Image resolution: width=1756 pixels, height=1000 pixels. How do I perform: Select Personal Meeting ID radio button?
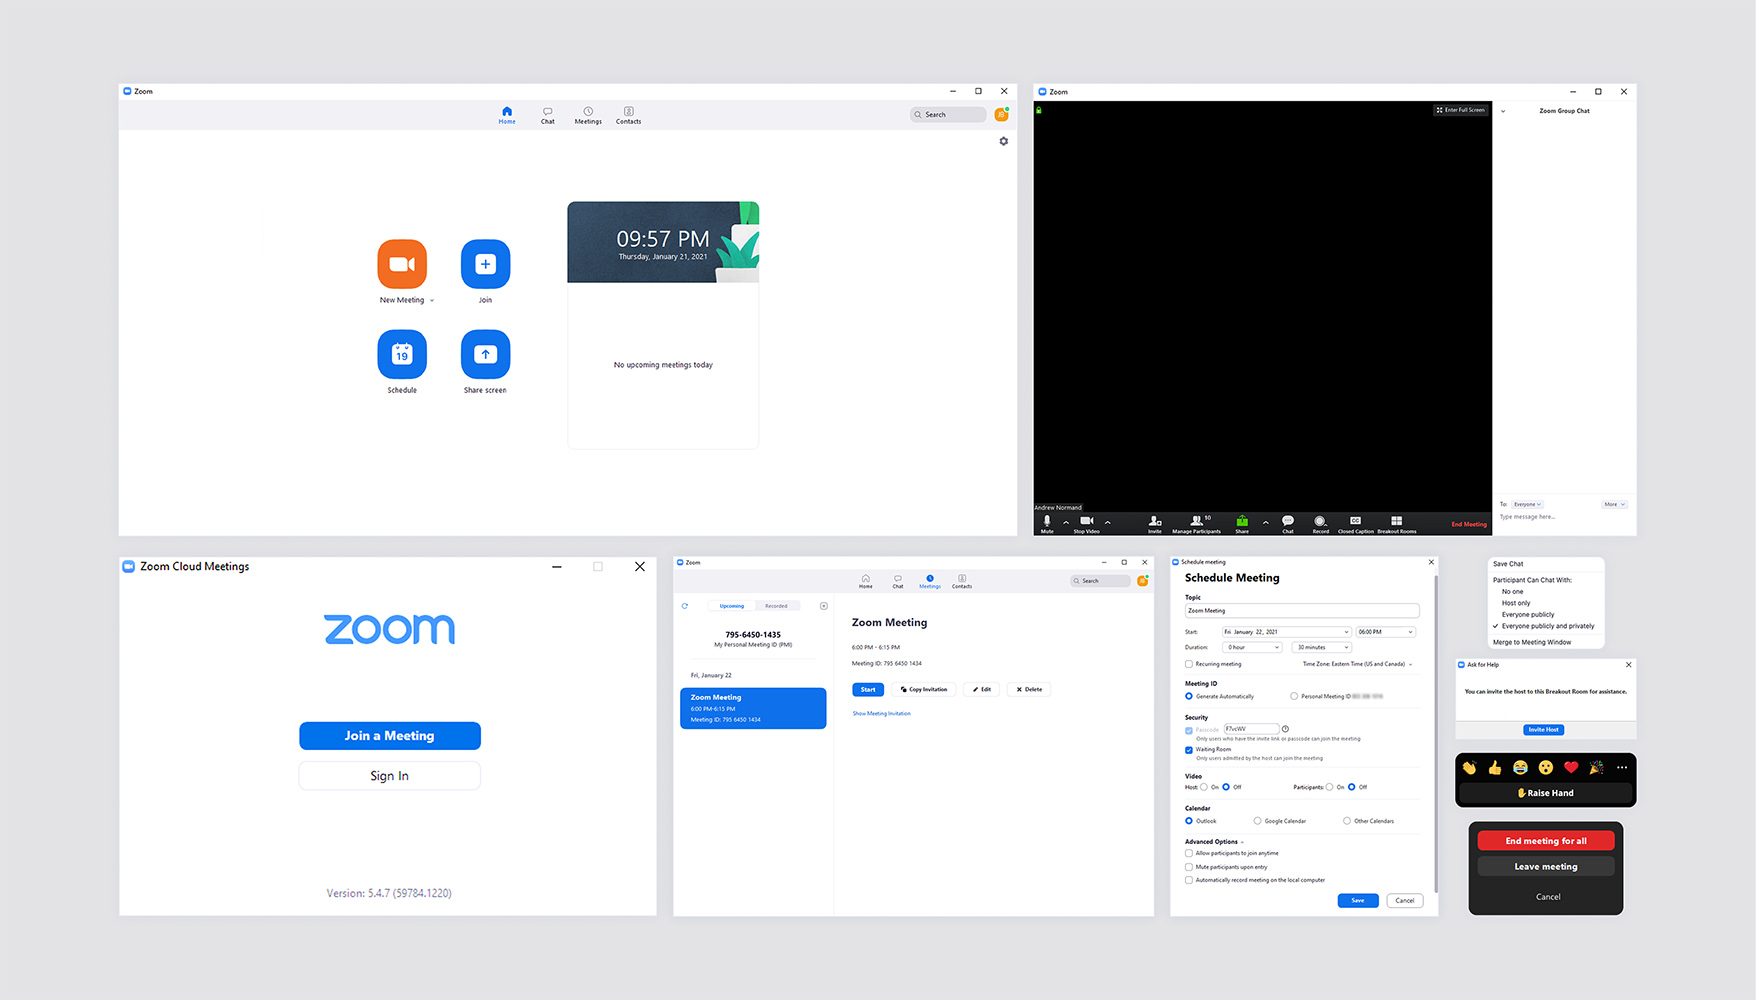pyautogui.click(x=1294, y=696)
